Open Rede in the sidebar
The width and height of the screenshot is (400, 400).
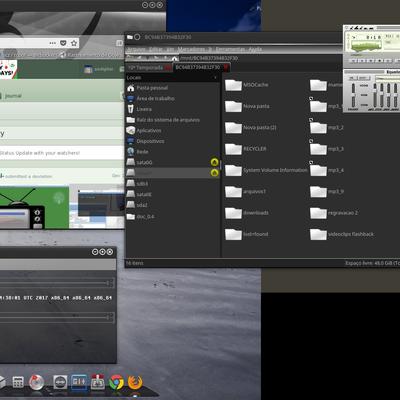point(172,152)
